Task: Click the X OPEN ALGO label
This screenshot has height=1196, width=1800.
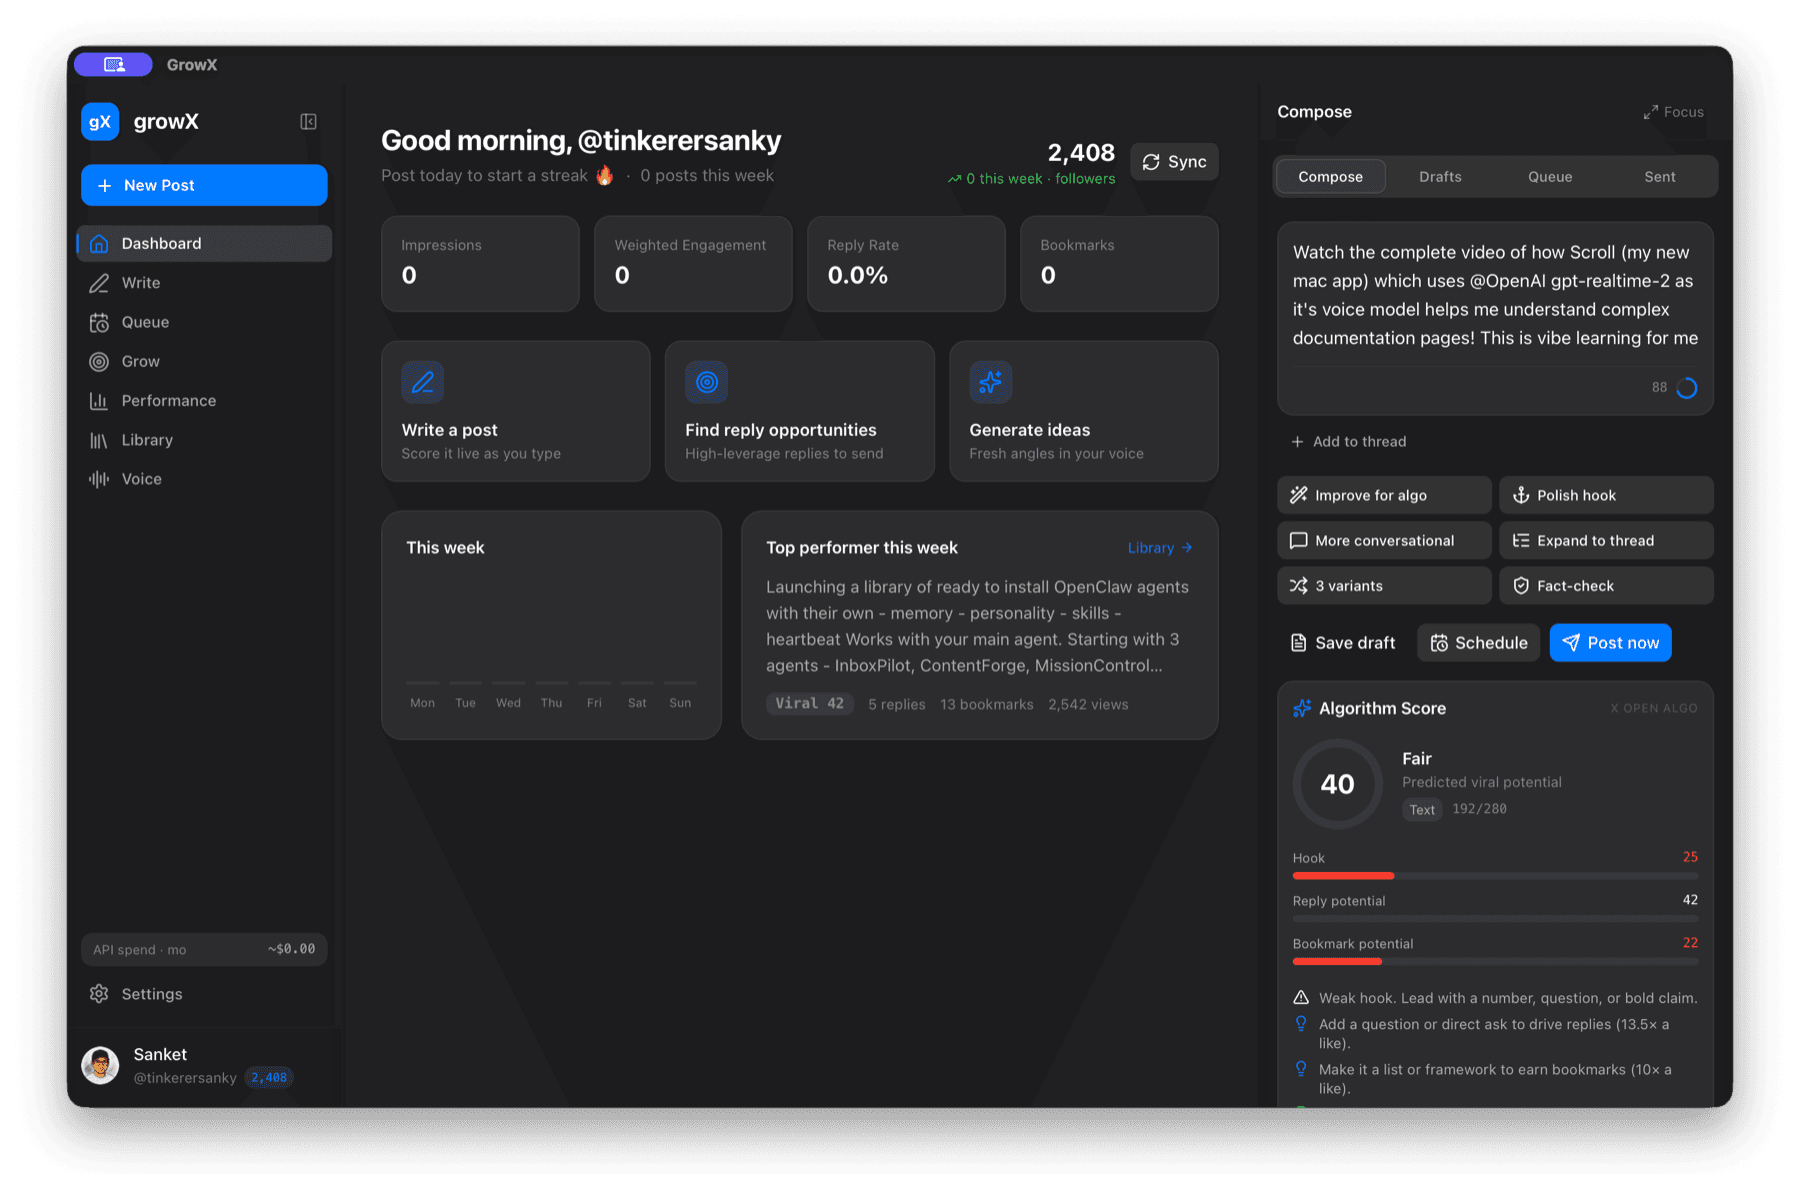Action: (x=1654, y=708)
